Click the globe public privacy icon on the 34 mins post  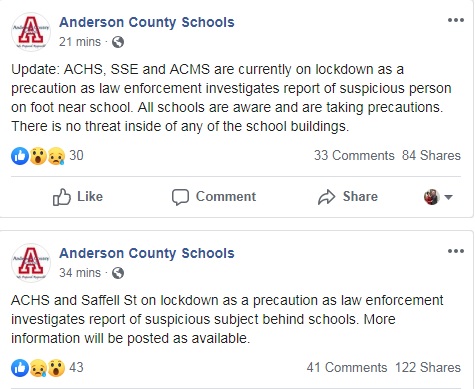click(x=118, y=273)
